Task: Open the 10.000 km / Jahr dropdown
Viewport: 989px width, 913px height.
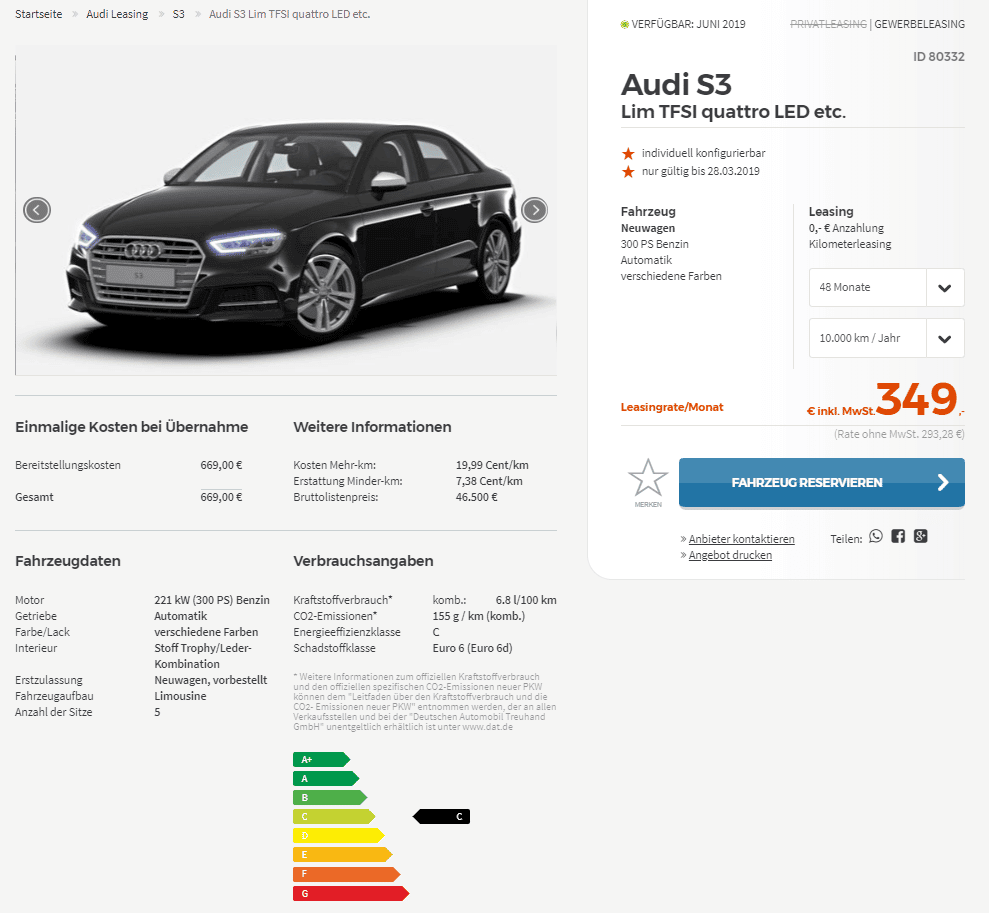Action: pyautogui.click(x=886, y=338)
